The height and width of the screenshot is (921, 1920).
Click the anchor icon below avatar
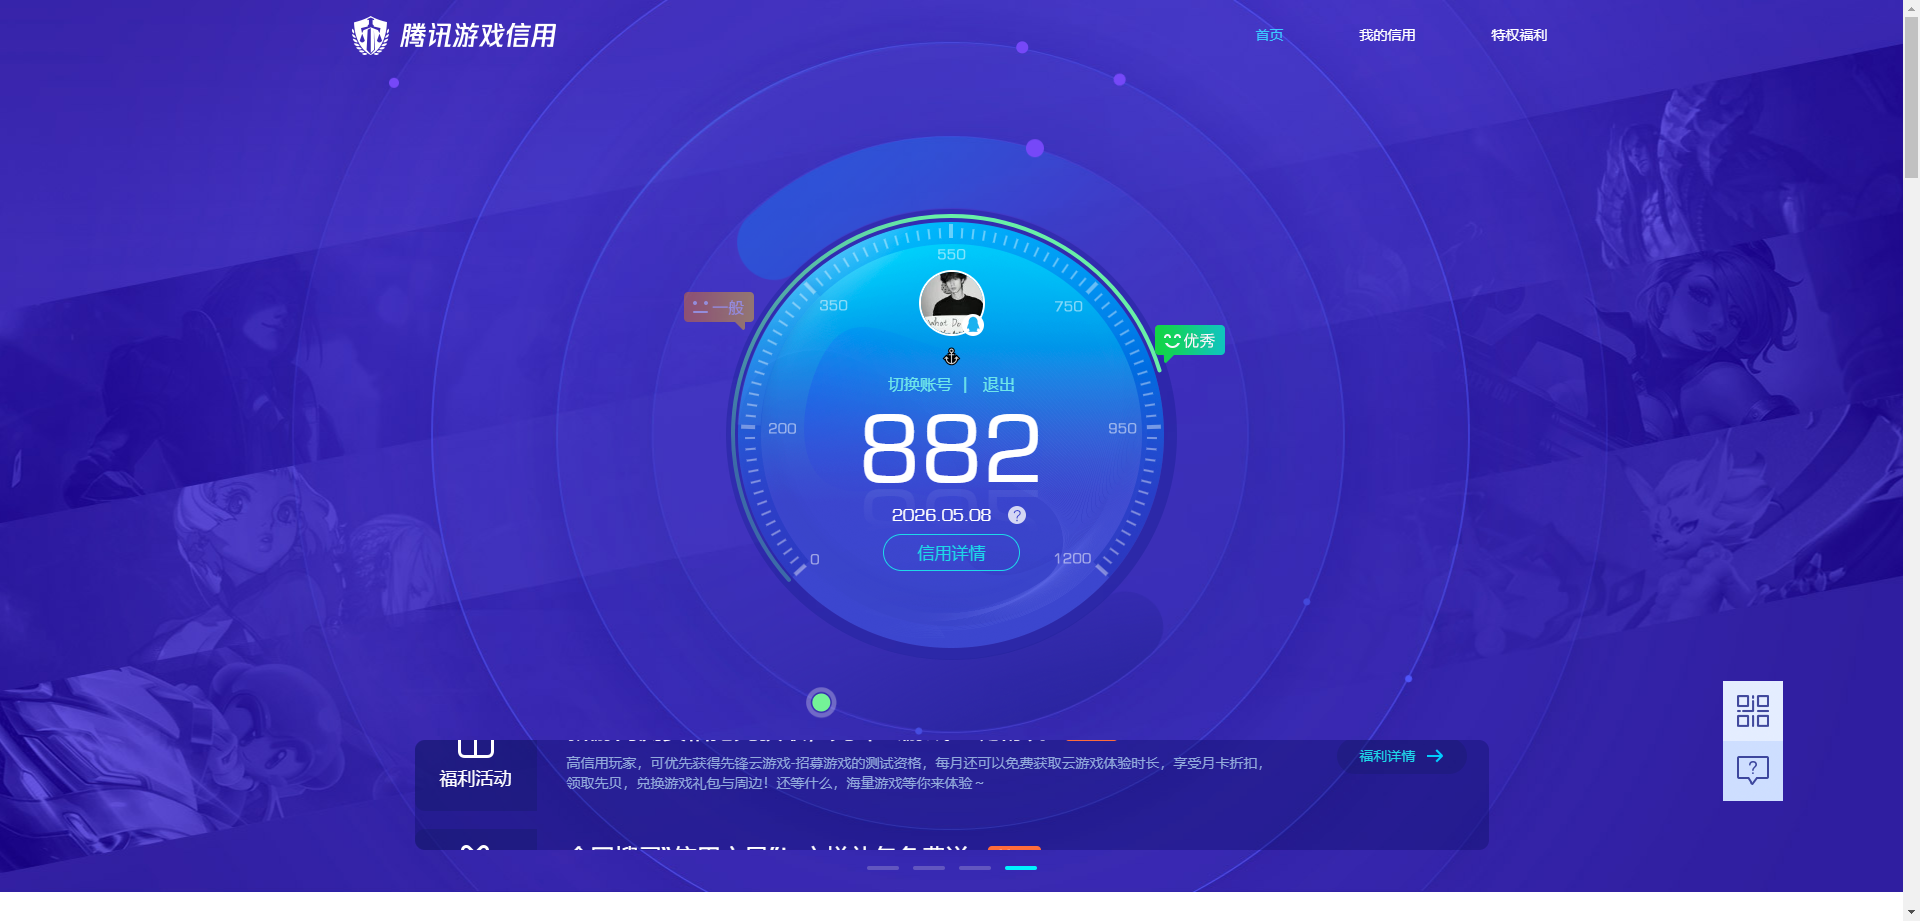(x=952, y=357)
